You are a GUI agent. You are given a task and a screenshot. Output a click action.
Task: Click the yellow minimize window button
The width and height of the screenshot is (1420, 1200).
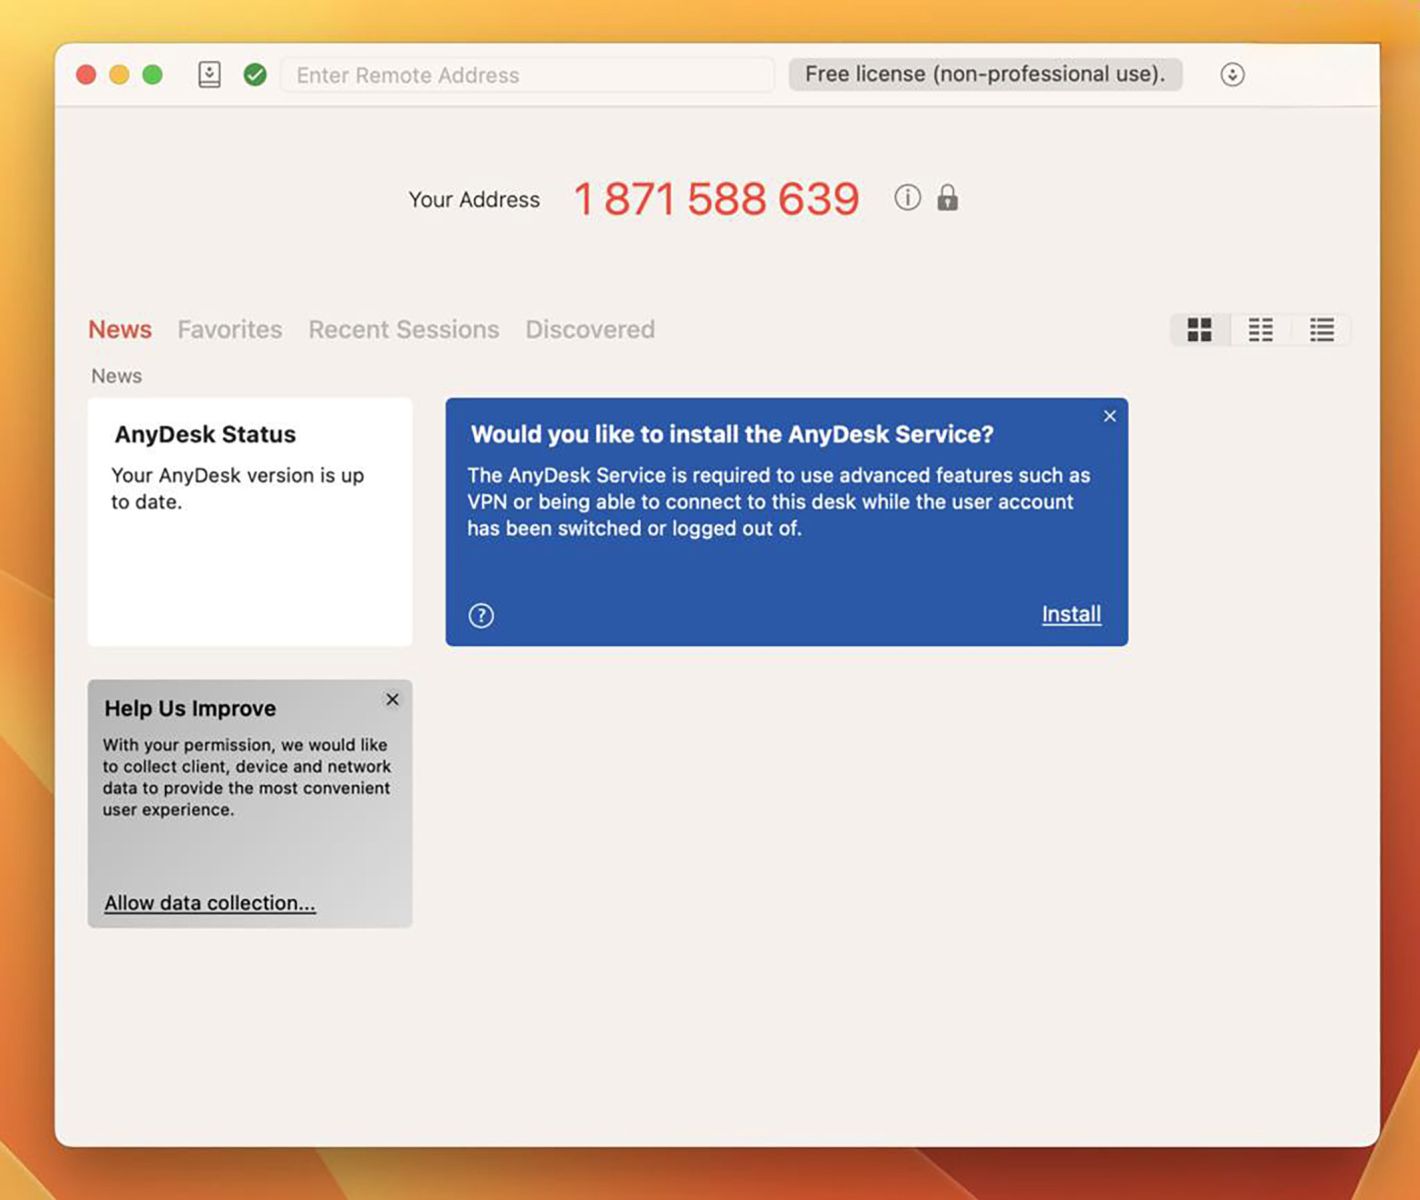[119, 75]
